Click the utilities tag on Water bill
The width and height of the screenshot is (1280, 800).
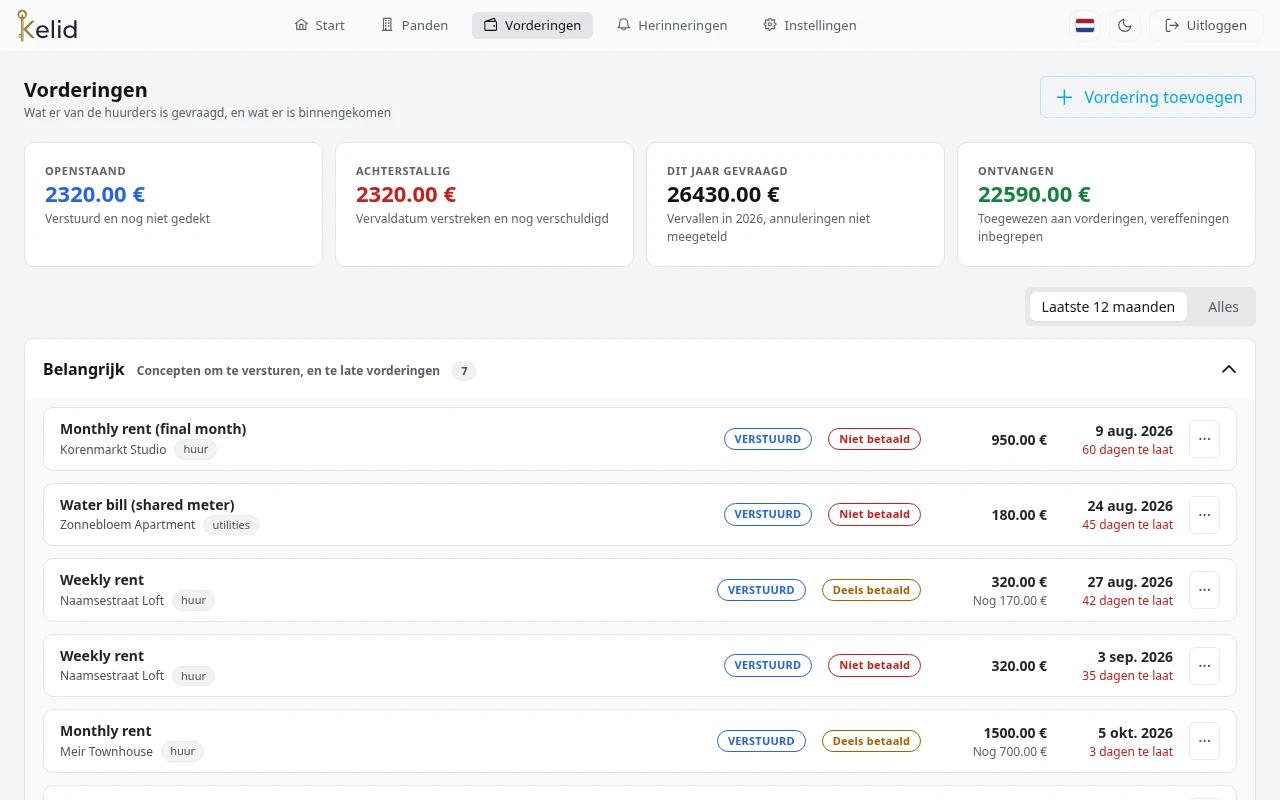231,525
